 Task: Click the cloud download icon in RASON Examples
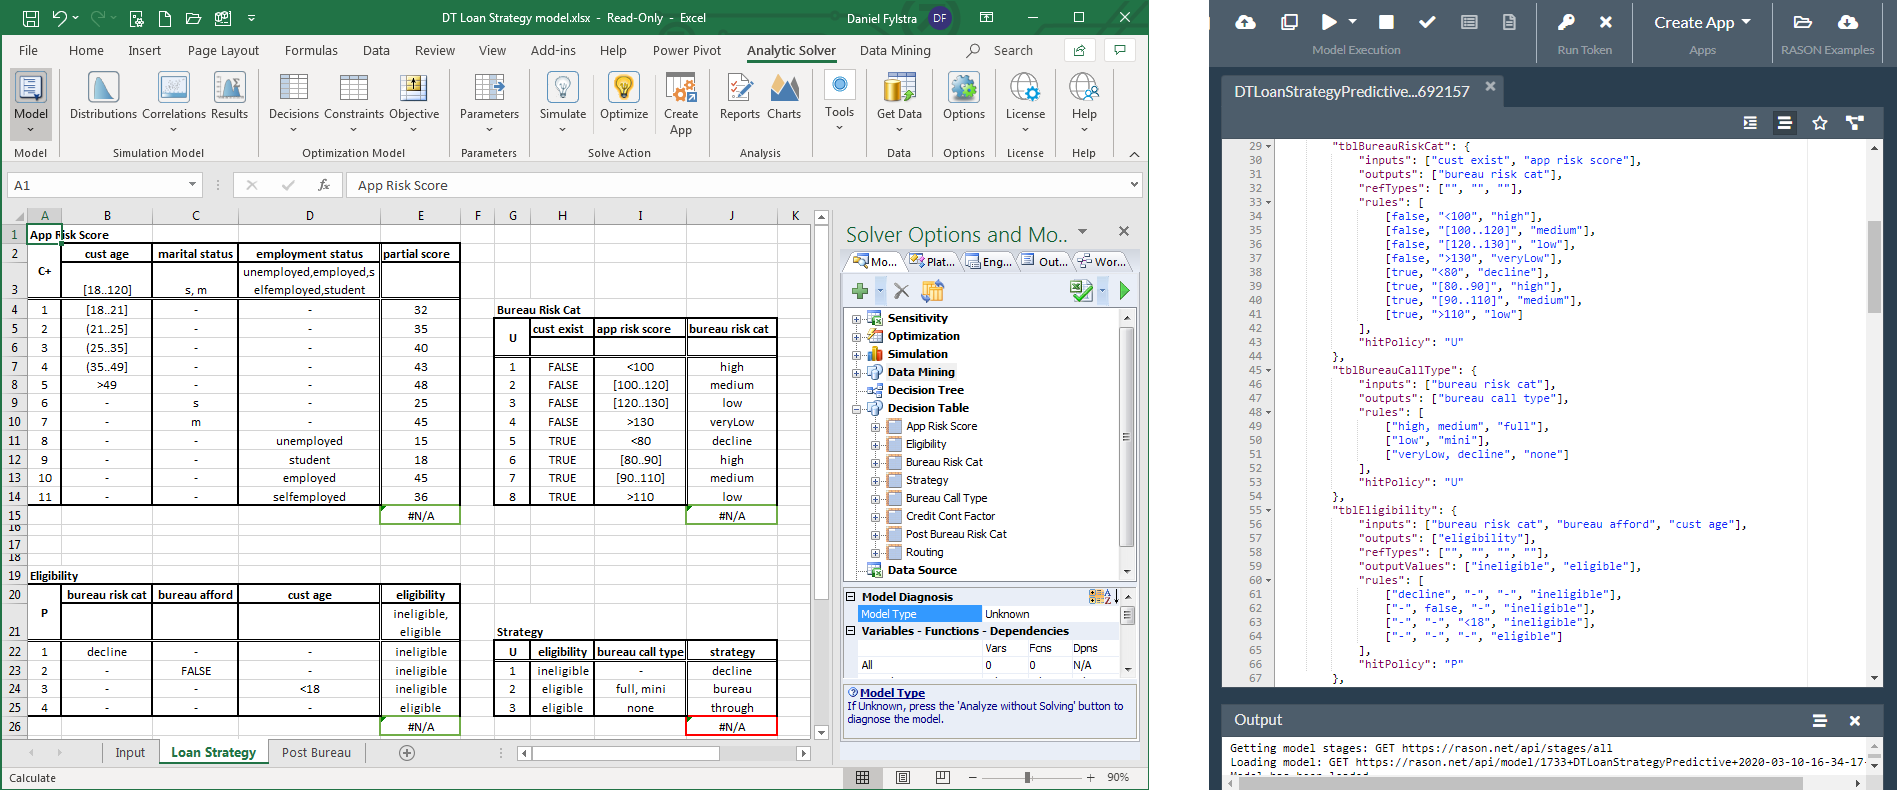coord(1848,22)
